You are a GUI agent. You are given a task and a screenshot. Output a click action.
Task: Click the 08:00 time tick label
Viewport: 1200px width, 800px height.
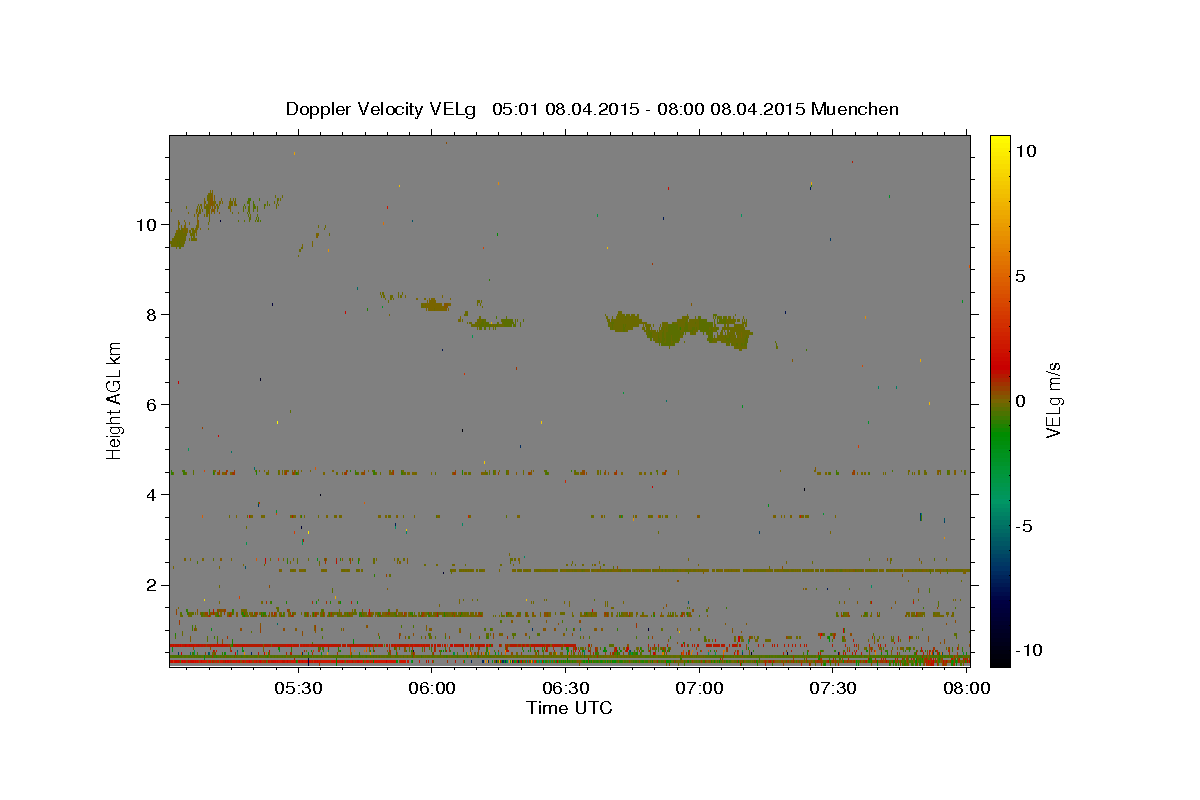[x=967, y=688]
